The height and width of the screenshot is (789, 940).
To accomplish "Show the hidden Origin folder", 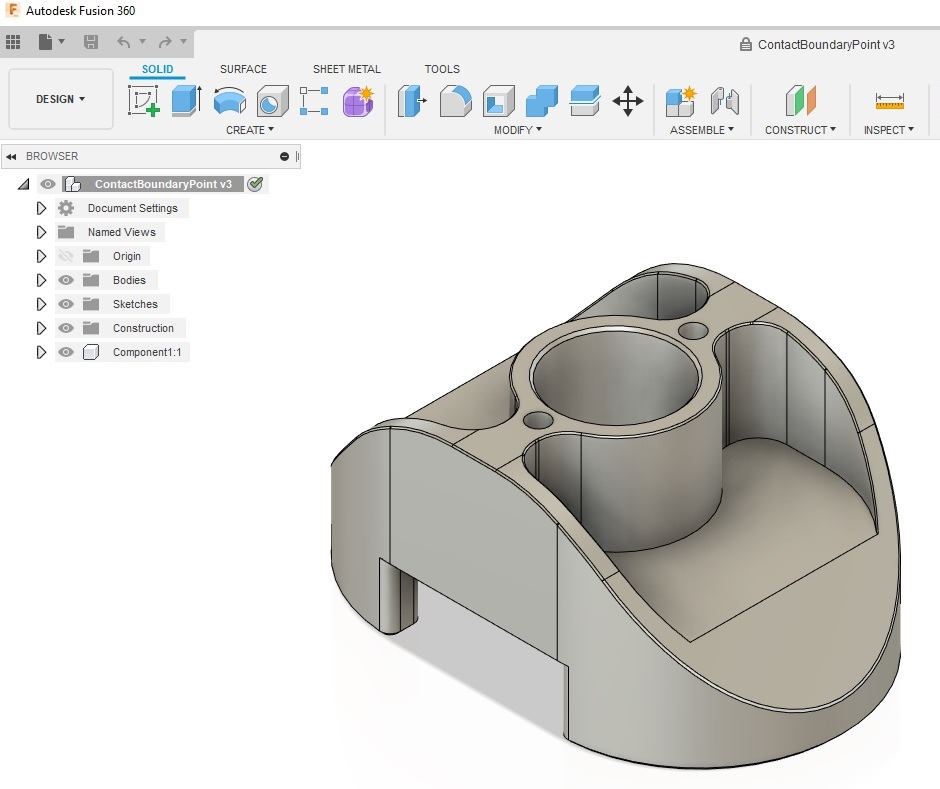I will click(67, 256).
